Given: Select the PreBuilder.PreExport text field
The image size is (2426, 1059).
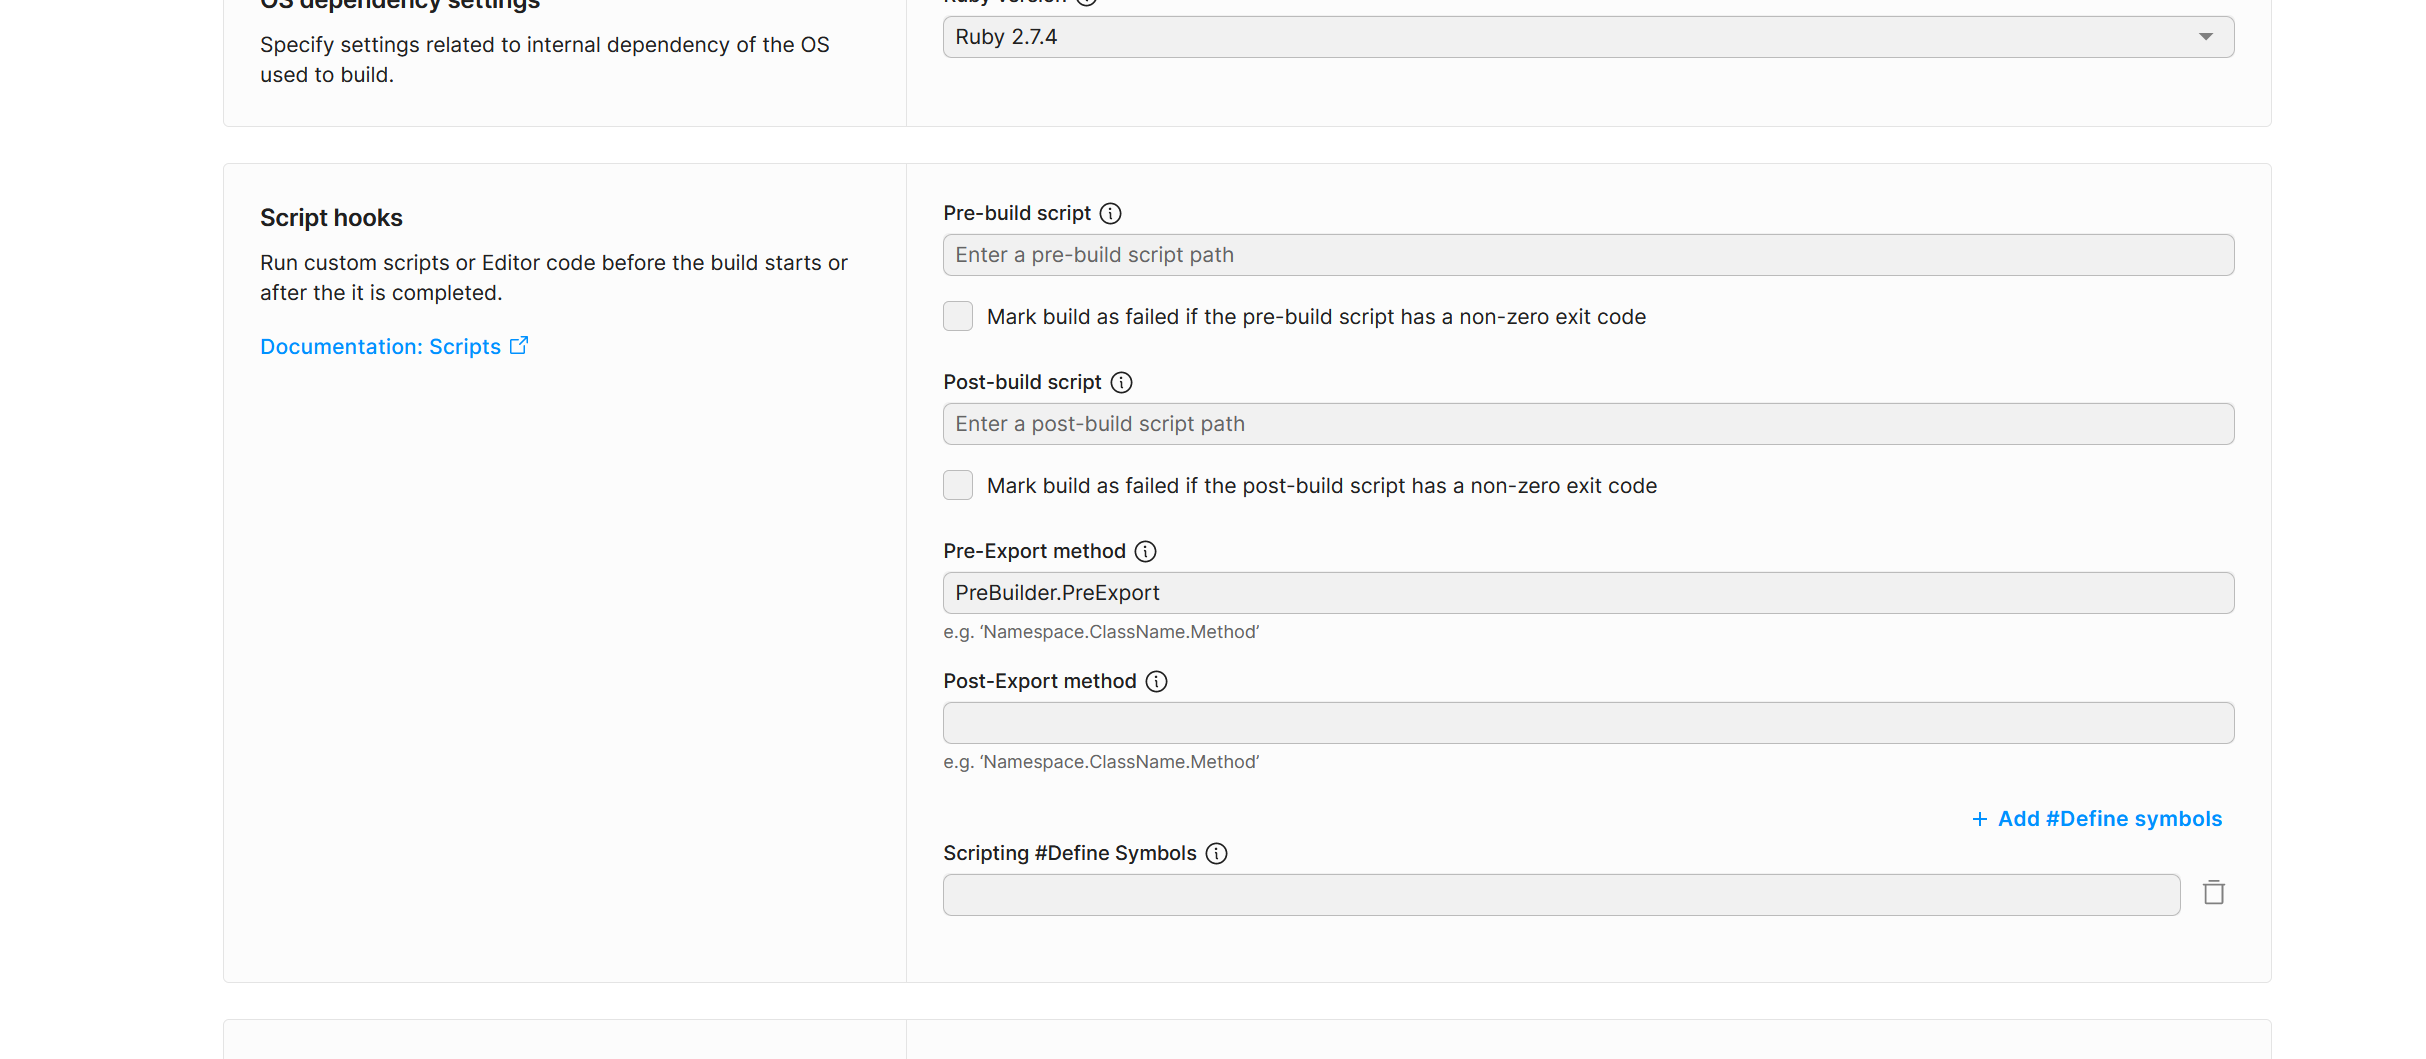Looking at the screenshot, I should click(1587, 592).
